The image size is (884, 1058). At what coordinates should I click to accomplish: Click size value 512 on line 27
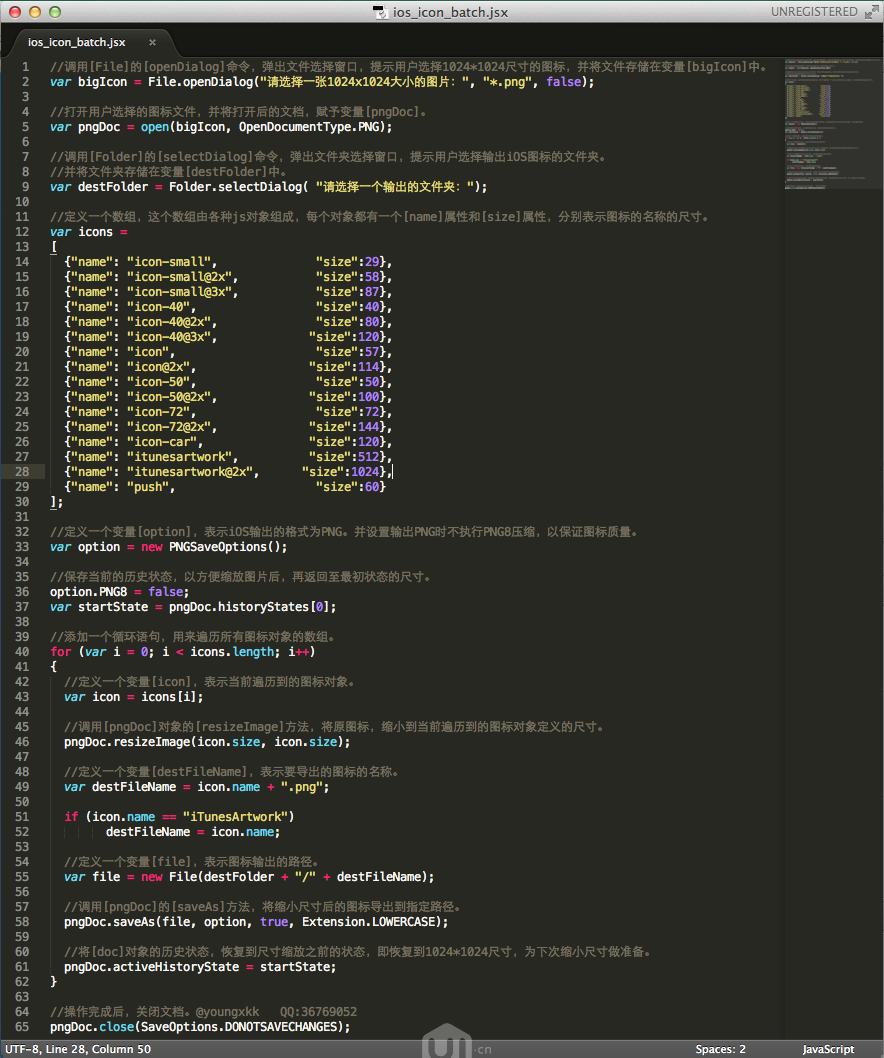(x=368, y=457)
